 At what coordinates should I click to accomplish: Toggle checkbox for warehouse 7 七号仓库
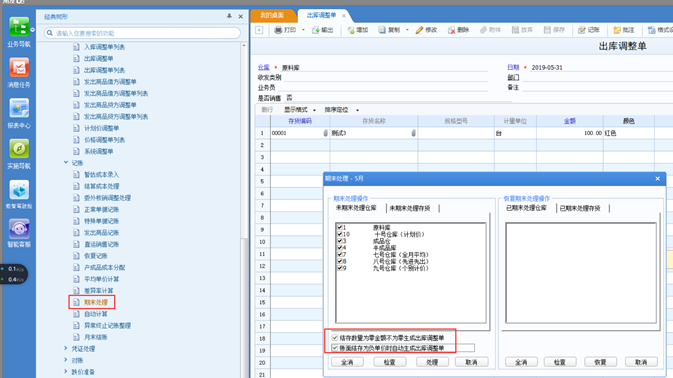(340, 254)
